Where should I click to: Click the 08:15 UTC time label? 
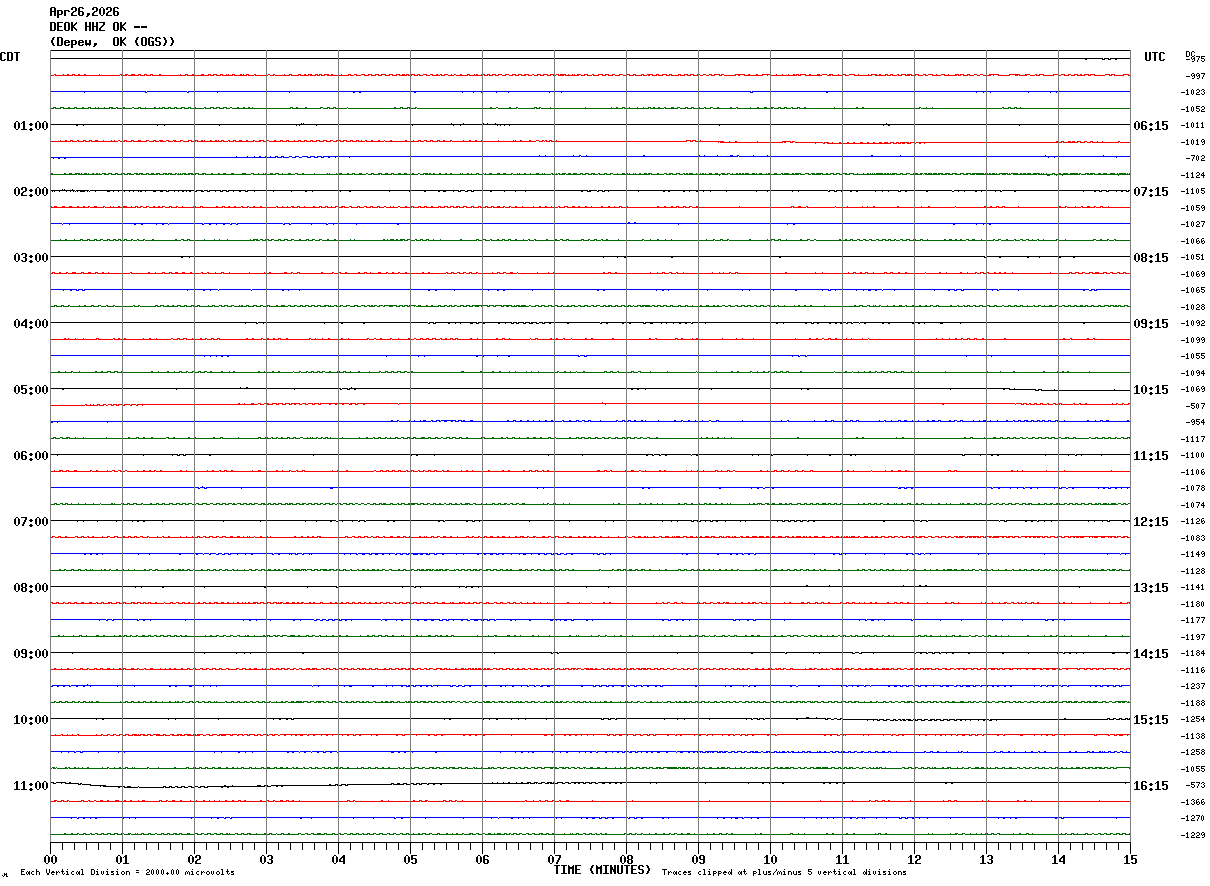coord(1151,258)
